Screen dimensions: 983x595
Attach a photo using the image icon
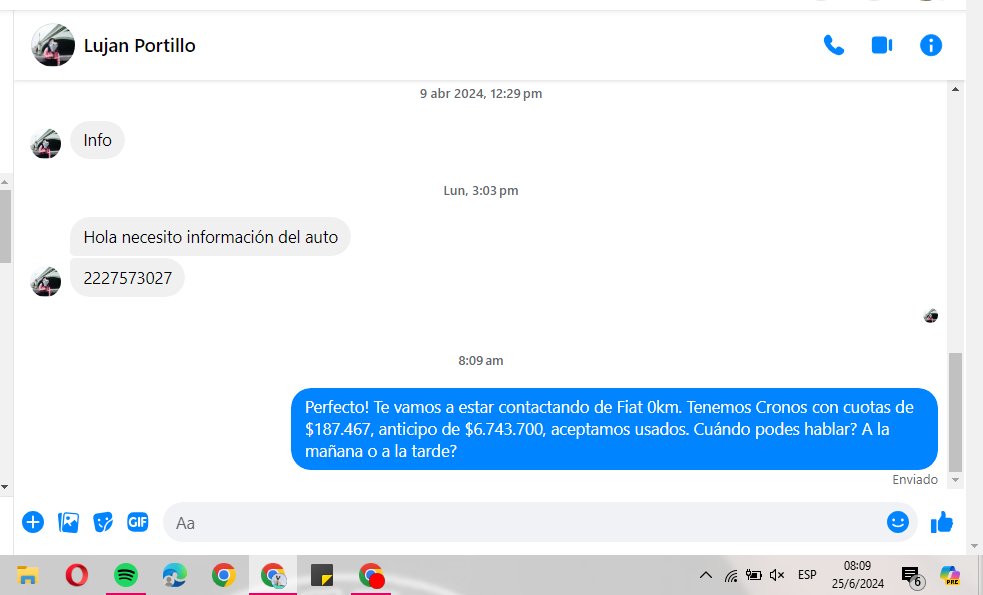(68, 522)
